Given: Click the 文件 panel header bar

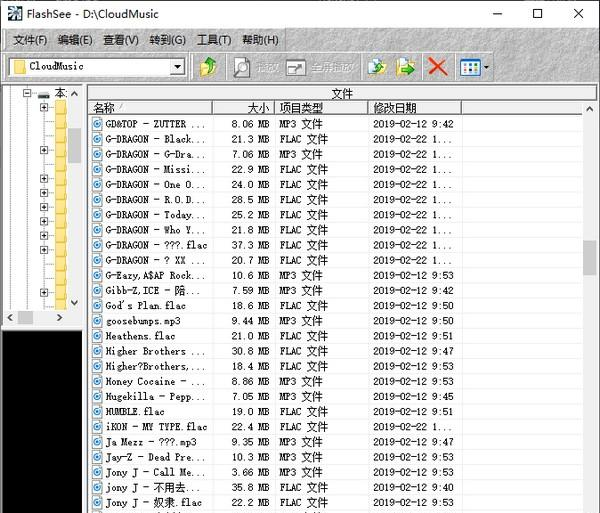Looking at the screenshot, I should pos(342,93).
